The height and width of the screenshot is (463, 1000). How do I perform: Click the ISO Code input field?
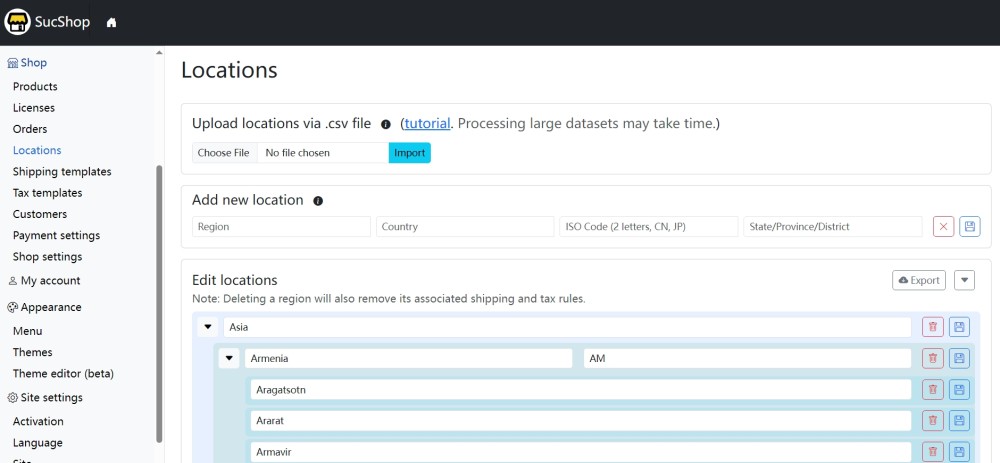coord(648,227)
